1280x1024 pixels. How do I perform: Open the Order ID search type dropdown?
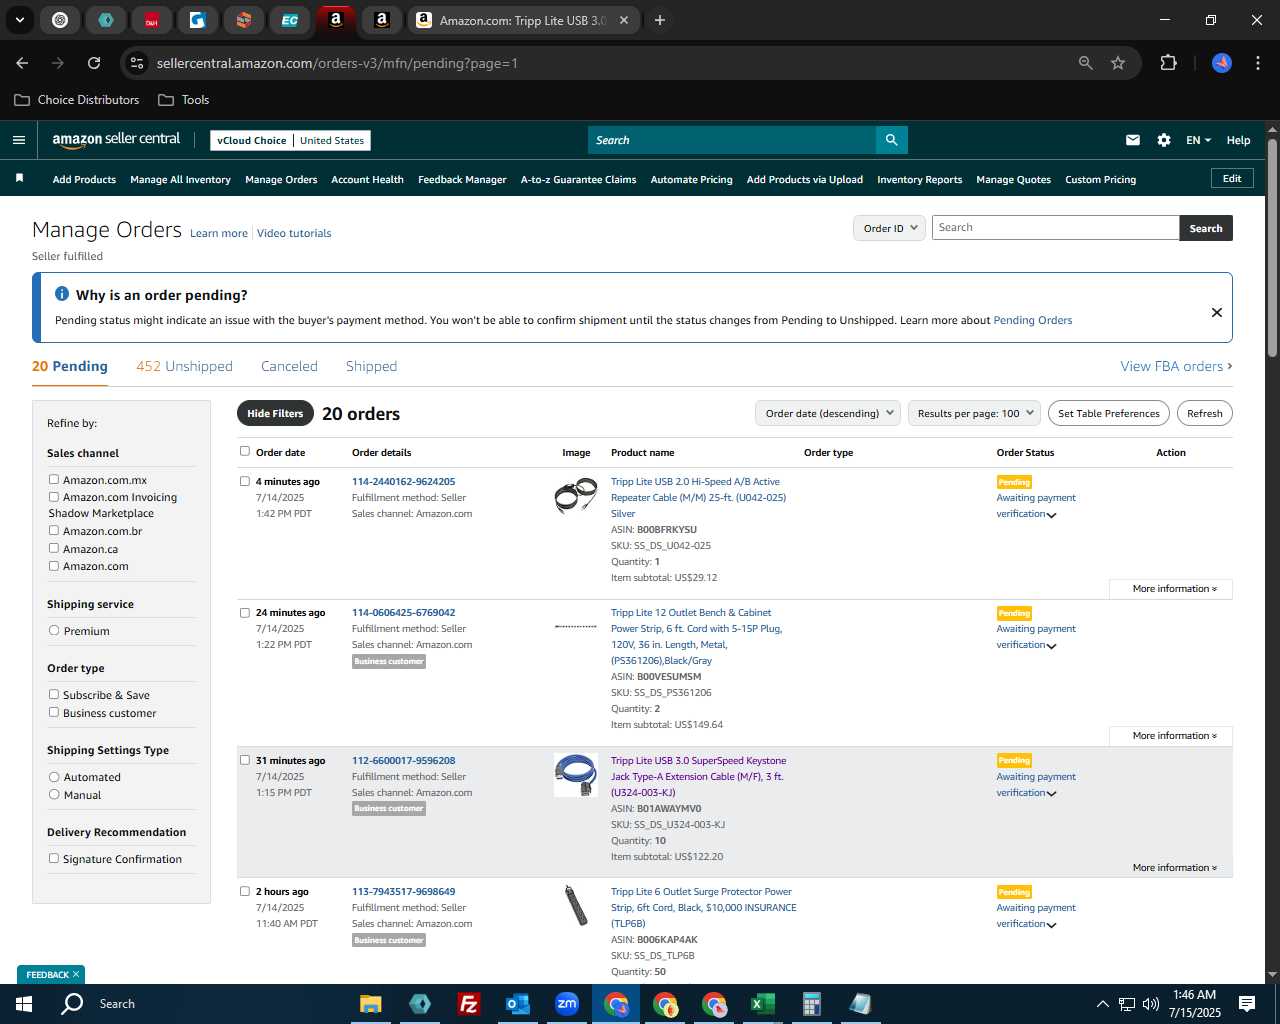pos(889,228)
